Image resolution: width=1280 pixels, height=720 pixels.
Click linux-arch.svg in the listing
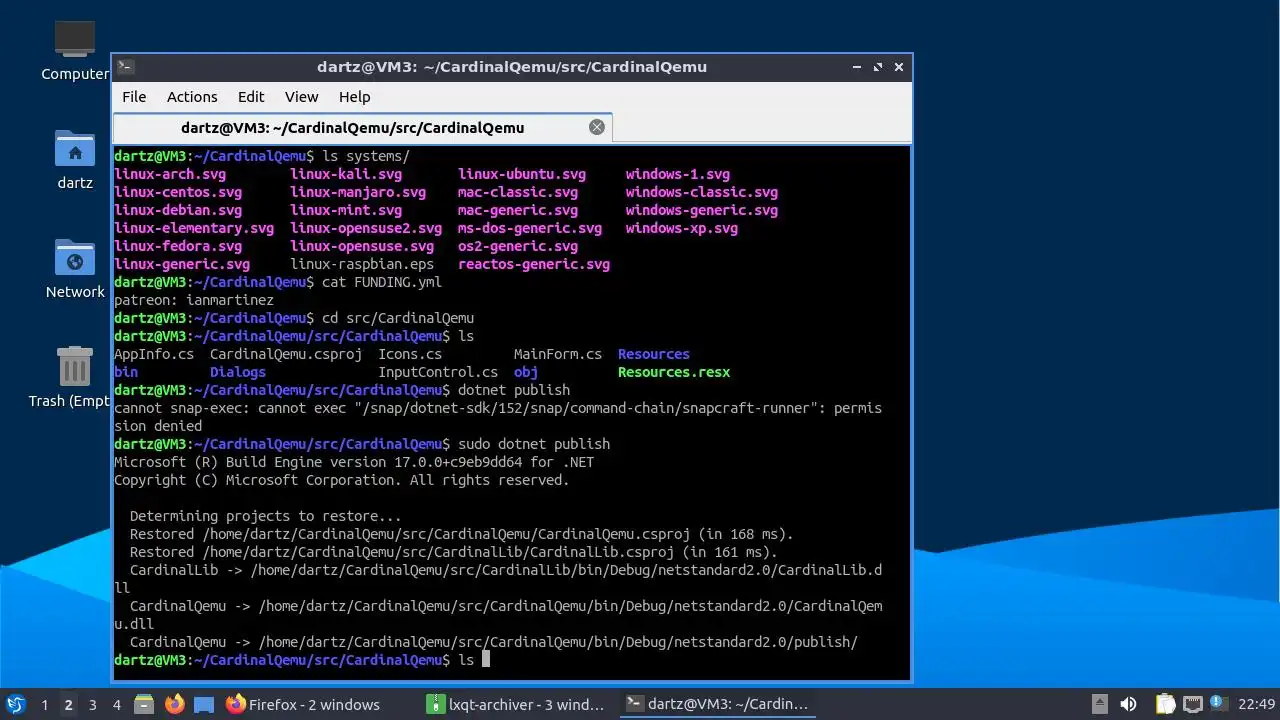coord(170,174)
